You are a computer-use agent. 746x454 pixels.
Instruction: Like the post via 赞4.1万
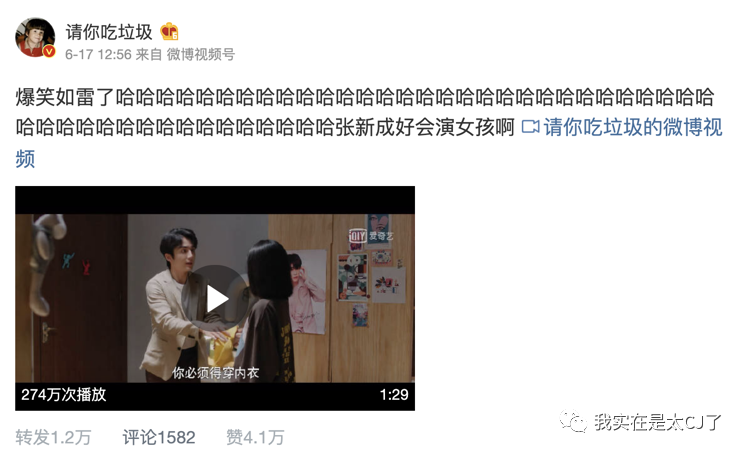click(255, 437)
